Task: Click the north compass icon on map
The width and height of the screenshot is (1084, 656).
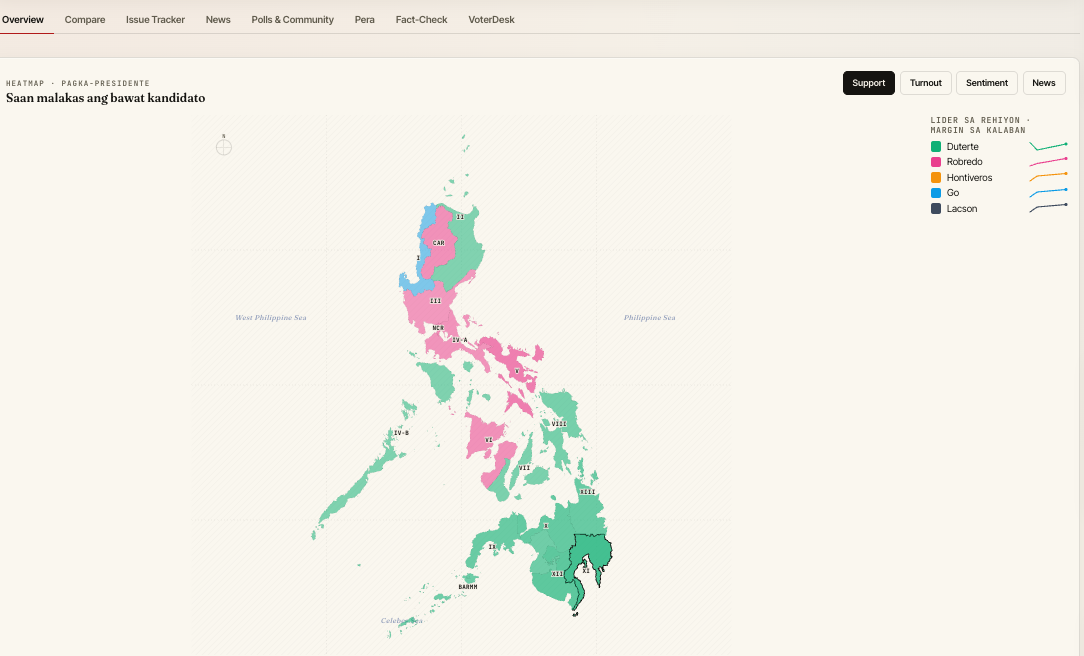Action: pyautogui.click(x=224, y=147)
